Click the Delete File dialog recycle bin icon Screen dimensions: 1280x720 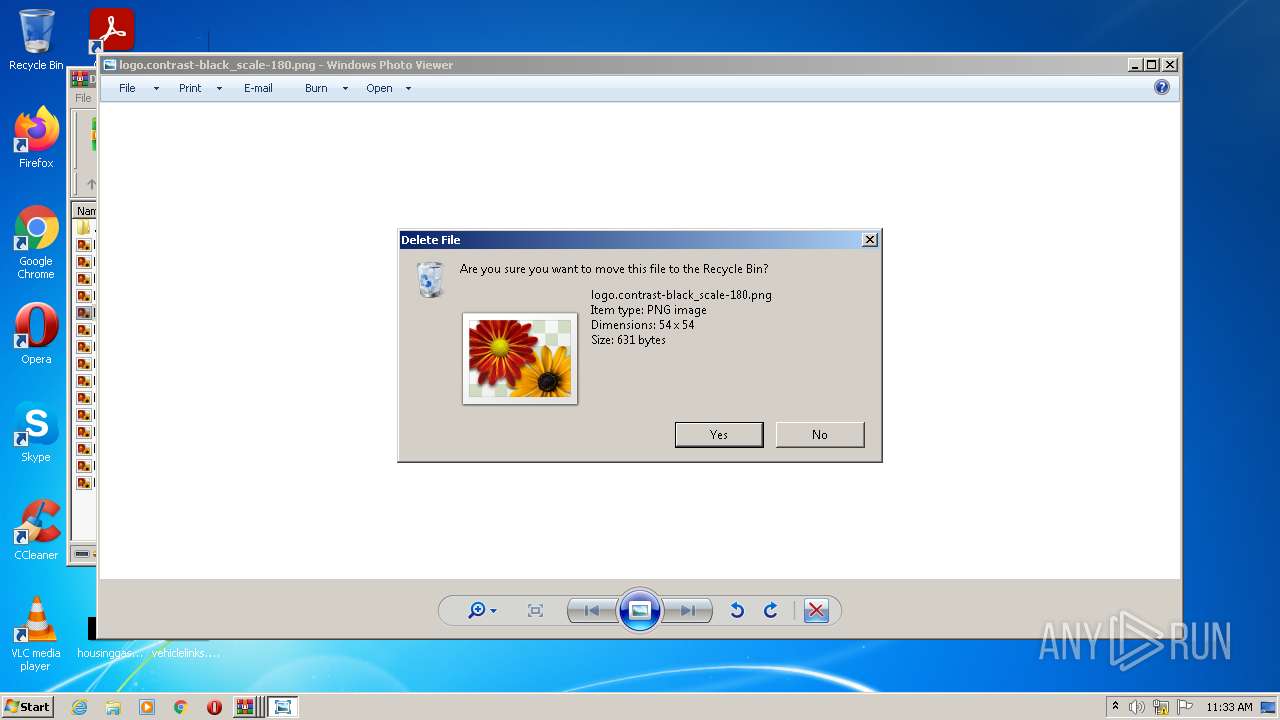tap(430, 279)
